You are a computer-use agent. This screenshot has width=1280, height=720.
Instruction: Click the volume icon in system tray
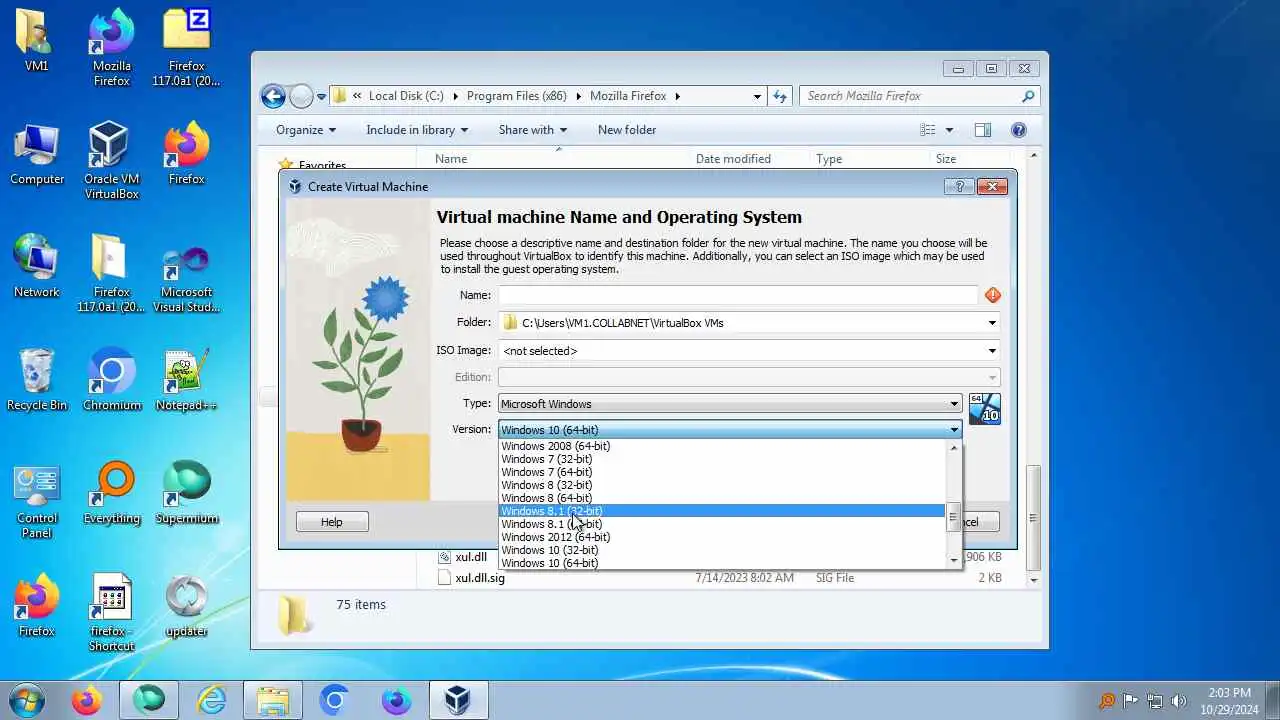point(1178,701)
